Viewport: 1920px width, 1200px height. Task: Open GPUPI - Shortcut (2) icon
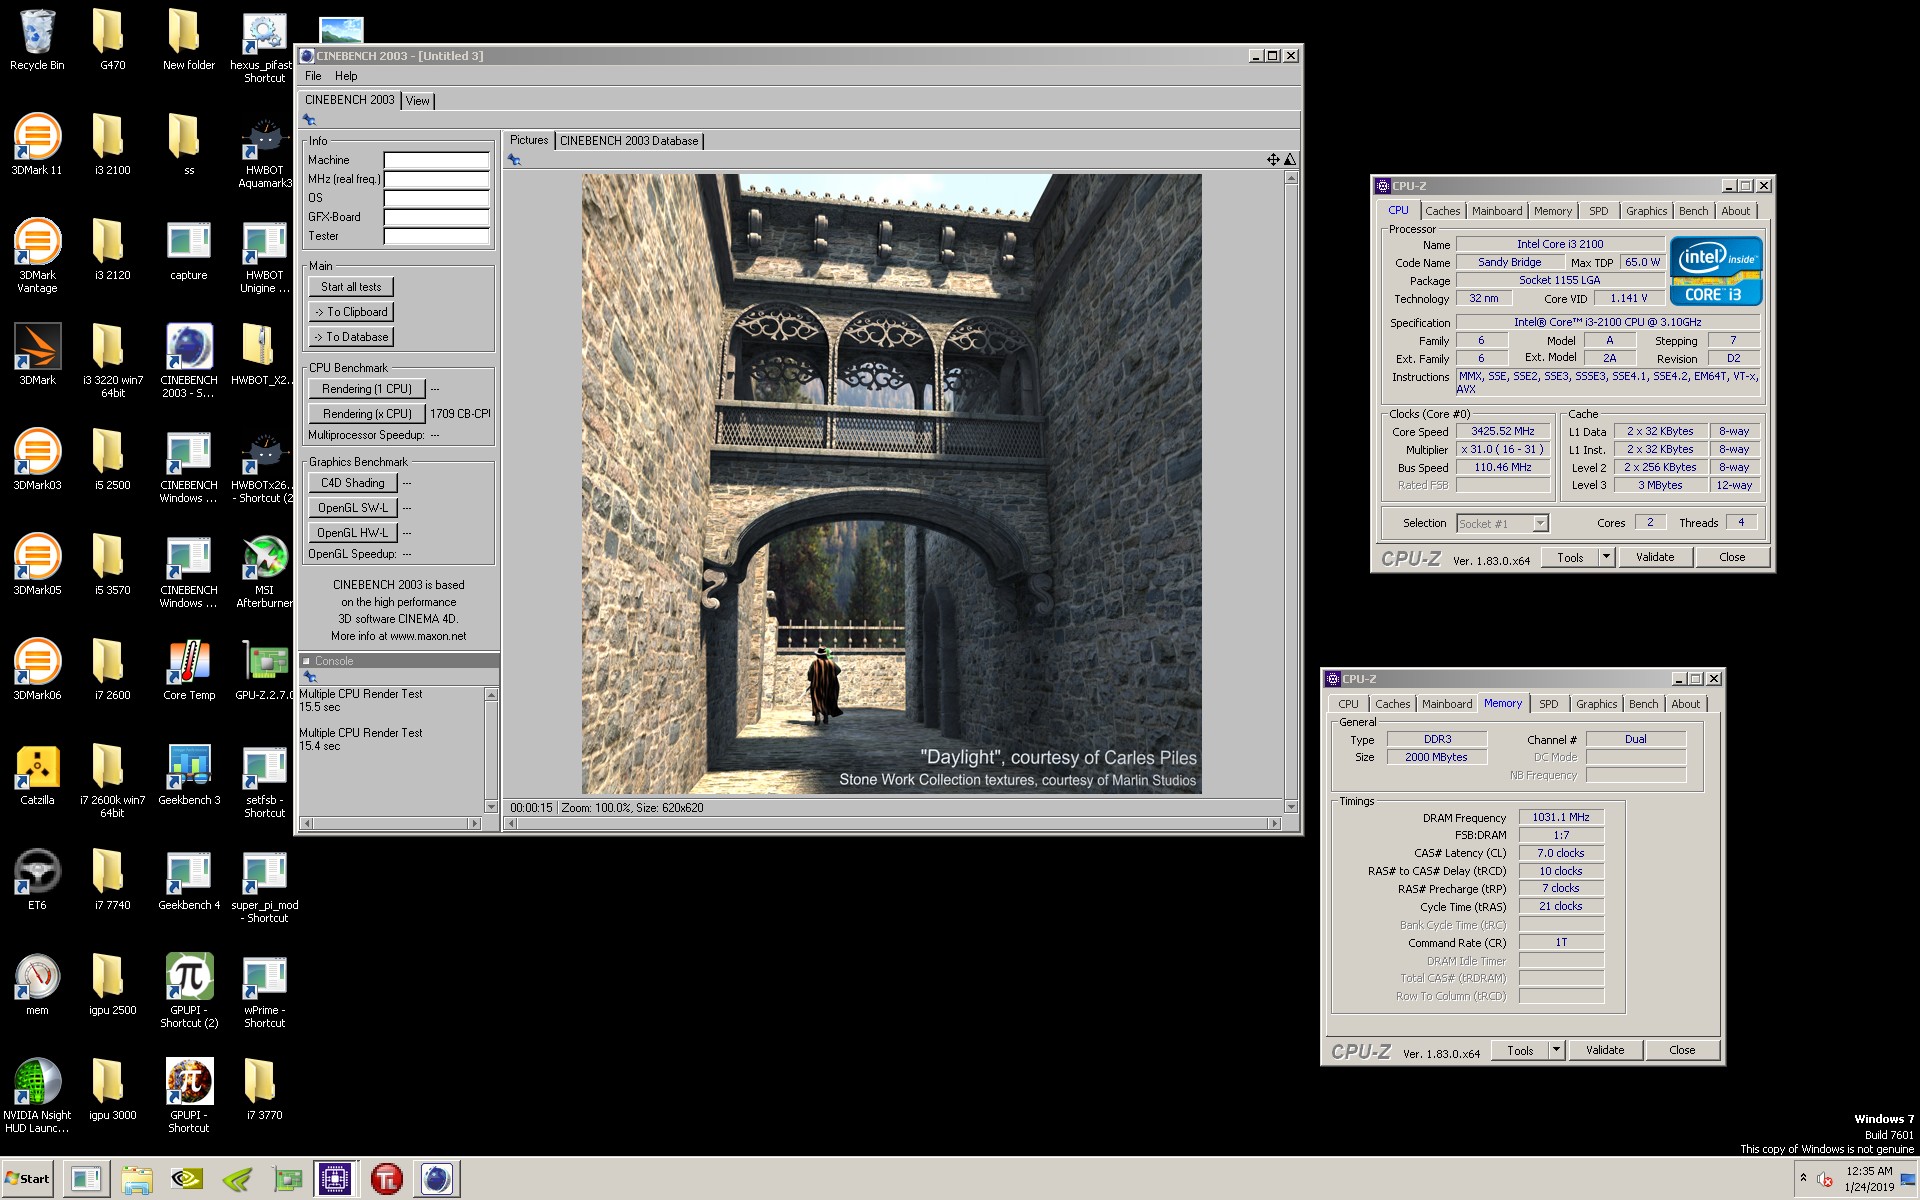click(189, 990)
